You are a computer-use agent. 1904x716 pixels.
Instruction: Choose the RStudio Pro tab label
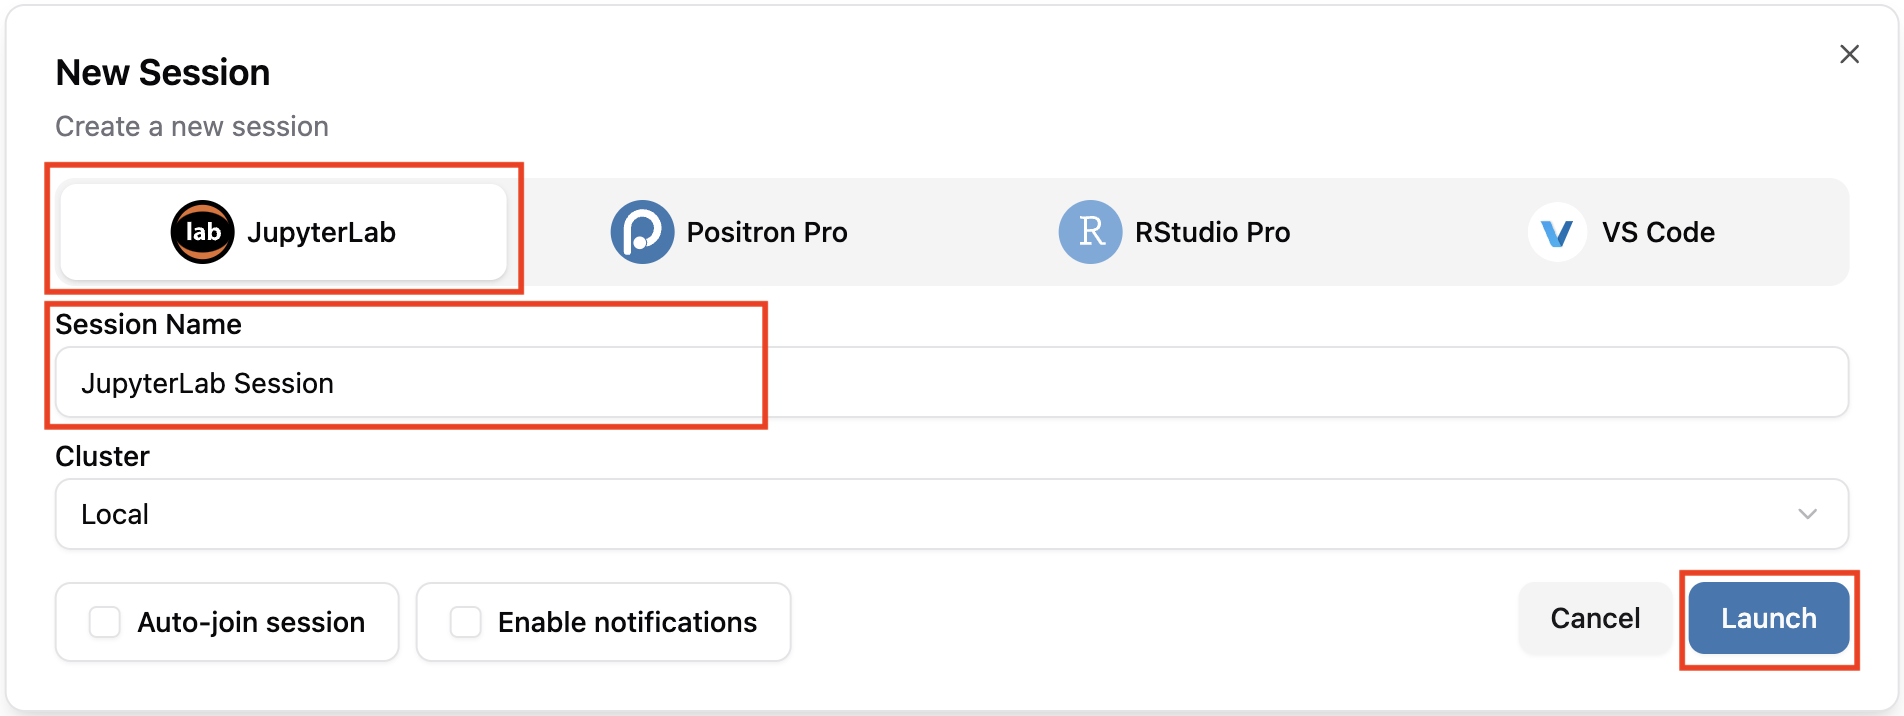1212,232
